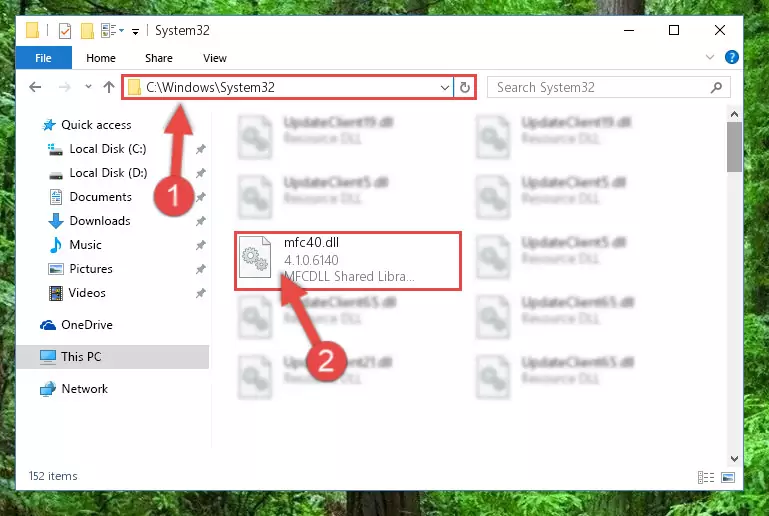
Task: Open the Customize Quick Access Toolbar dropdown
Action: click(135, 31)
